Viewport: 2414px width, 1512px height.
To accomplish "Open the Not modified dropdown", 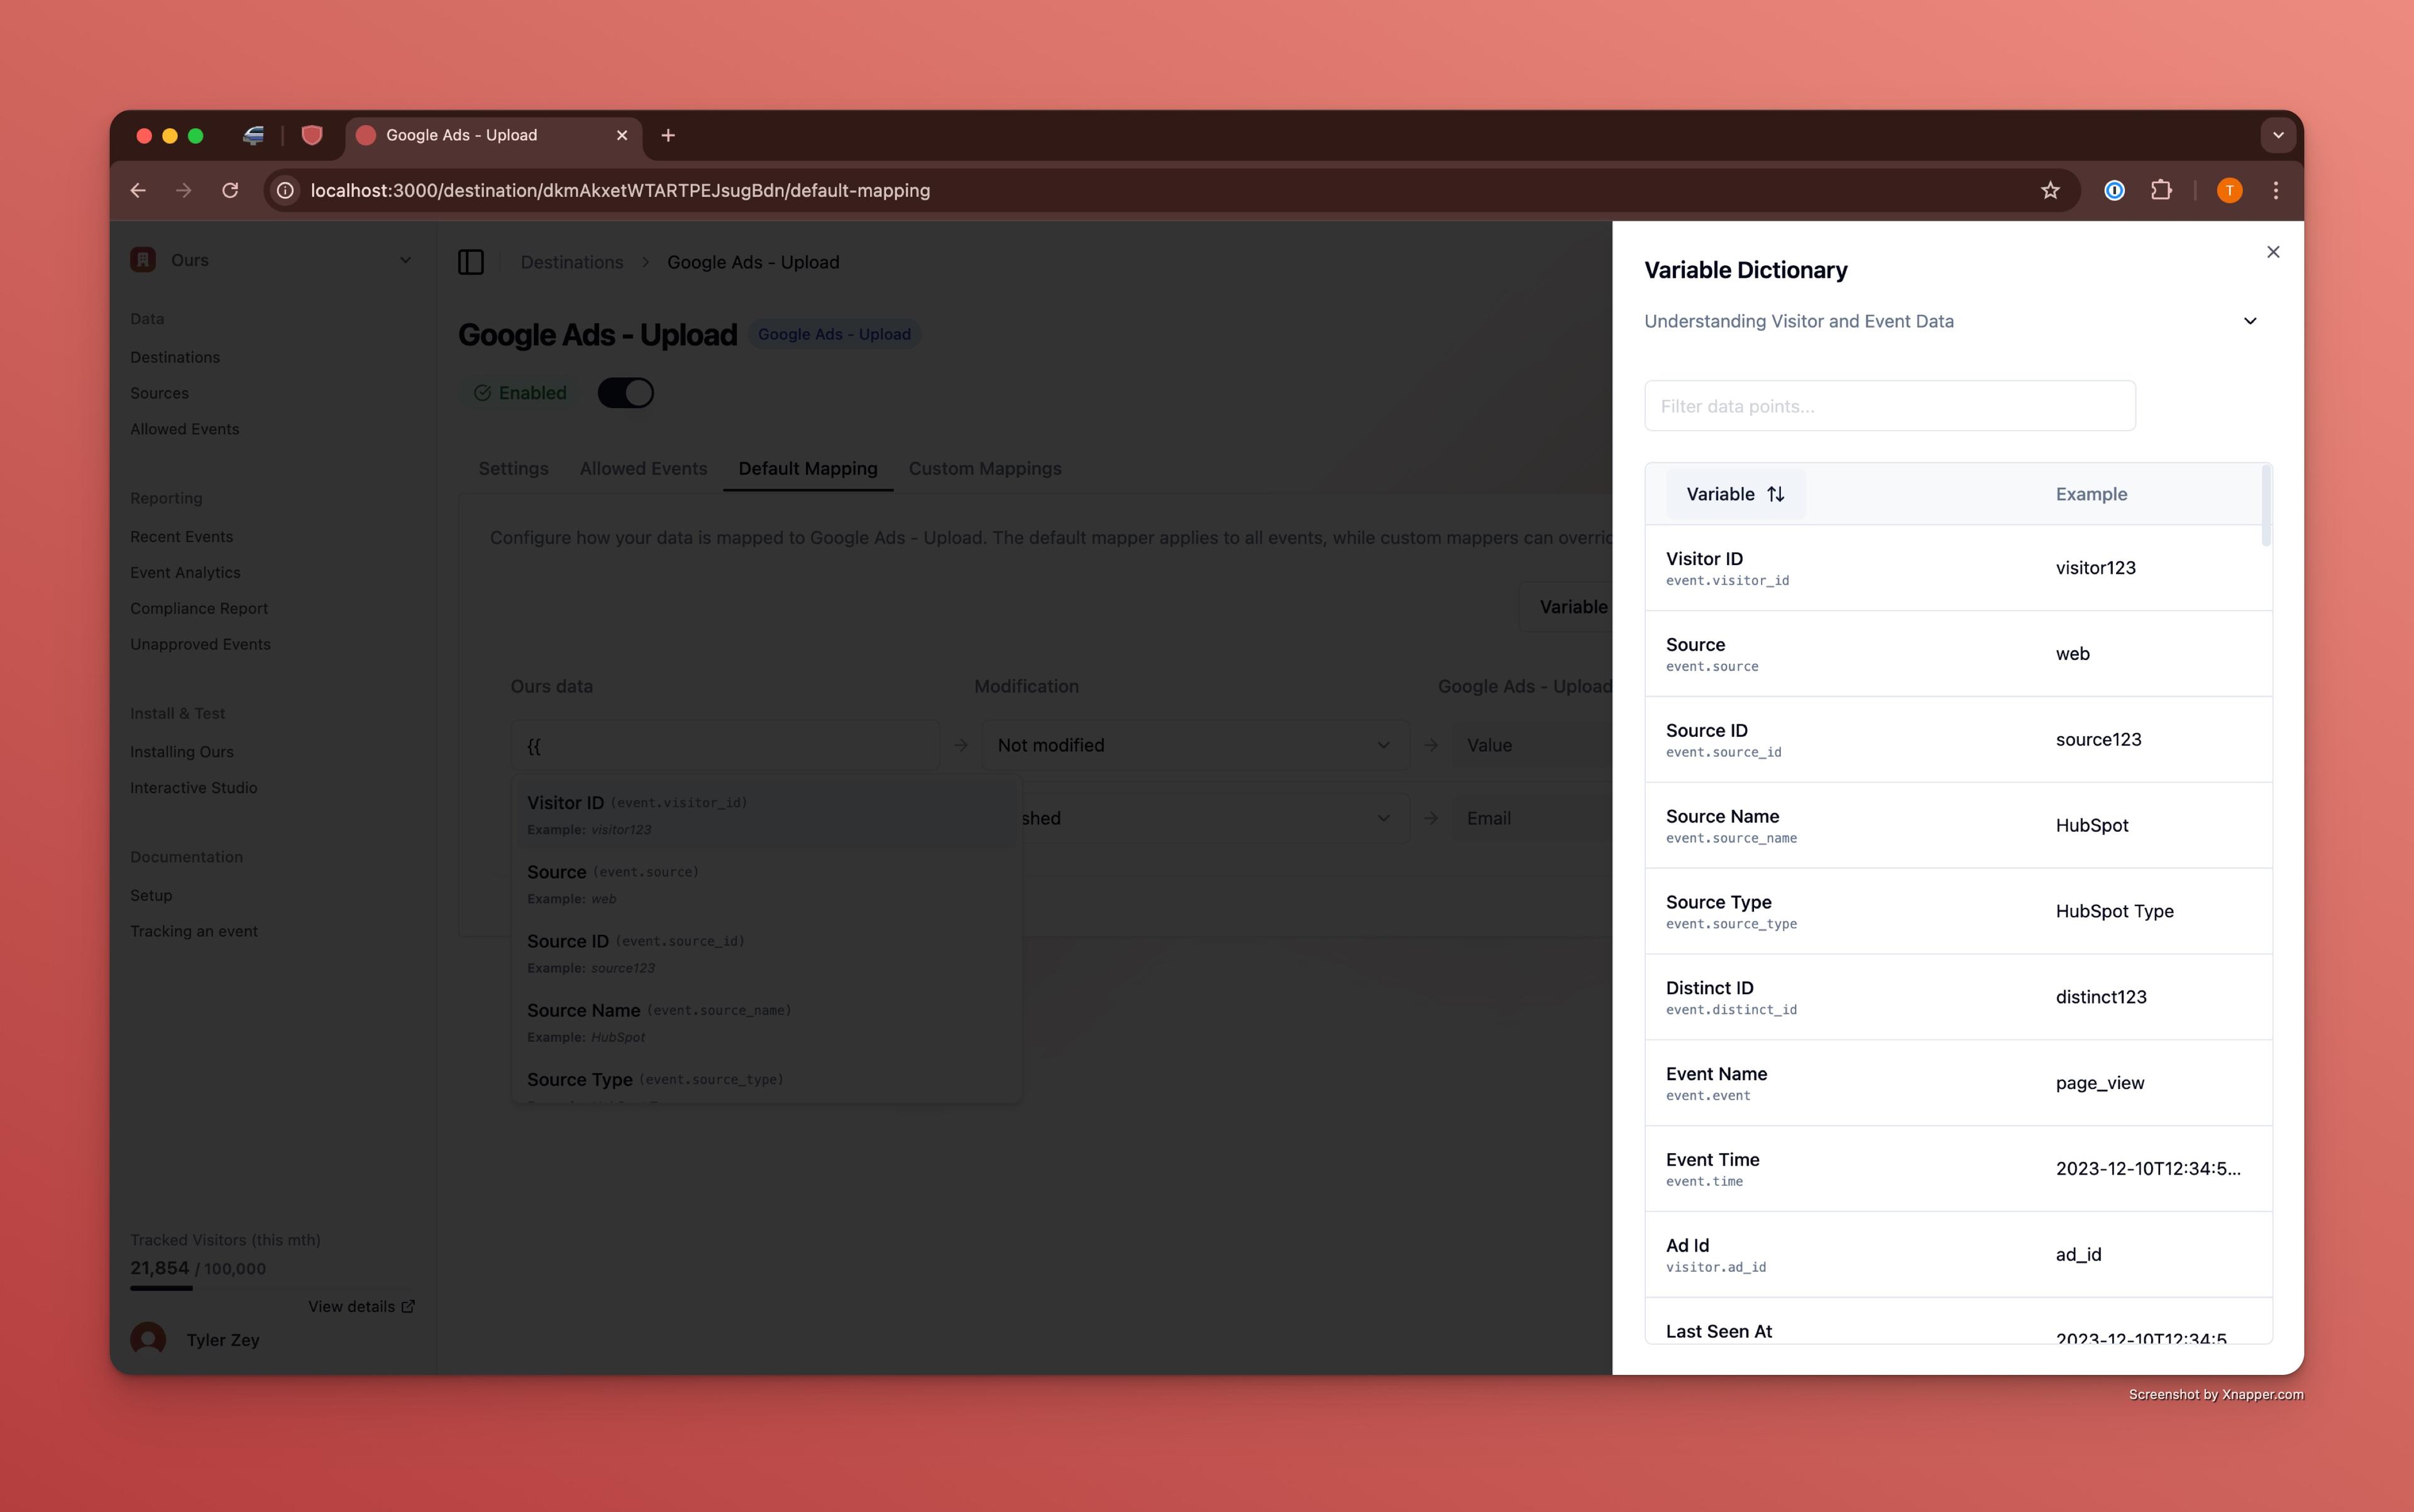I will 1194,745.
